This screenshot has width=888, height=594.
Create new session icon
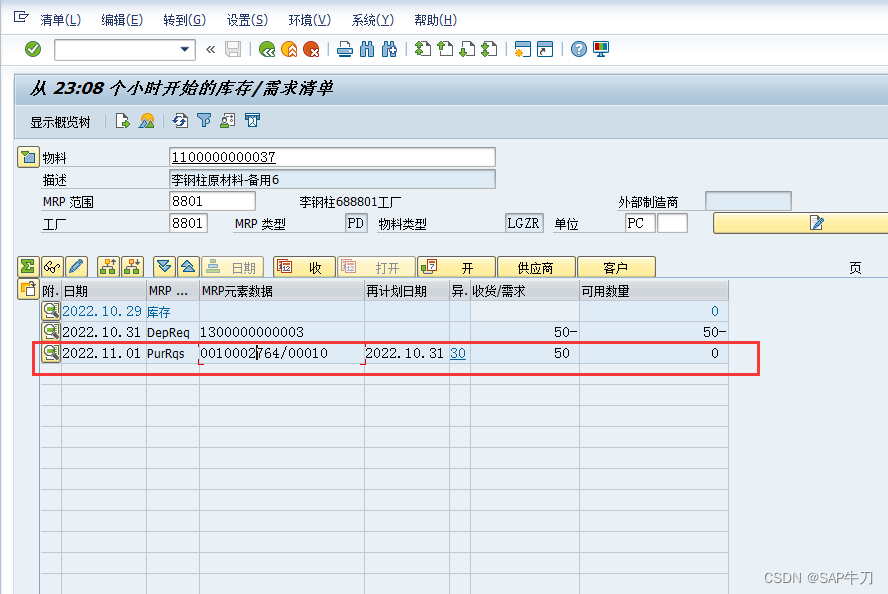(522, 49)
